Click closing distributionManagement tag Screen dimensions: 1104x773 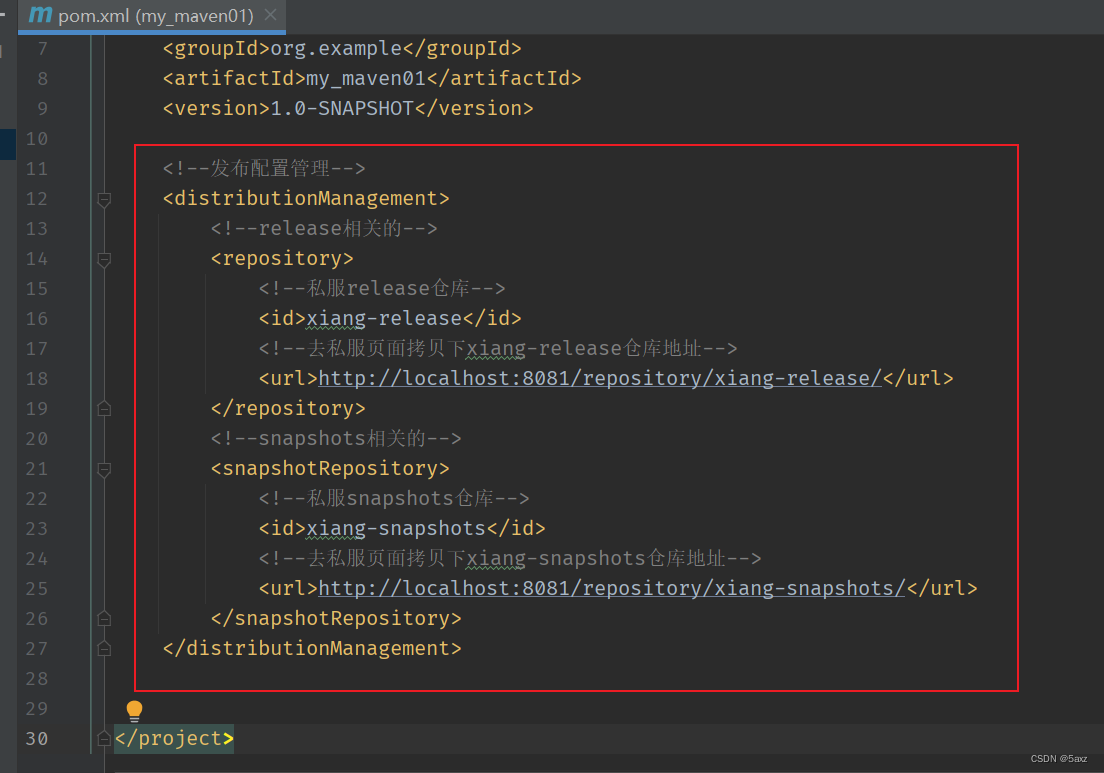point(312,648)
